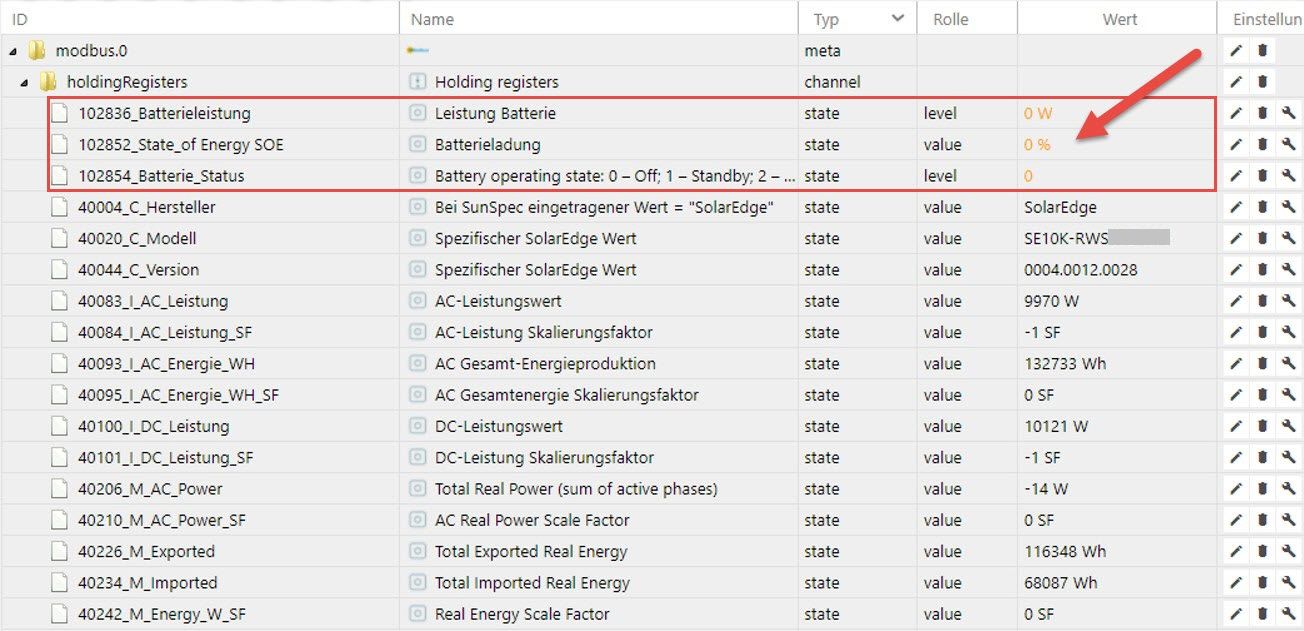The height and width of the screenshot is (631, 1304).
Task: Click the 0 % Batterieladung value
Action: pyautogui.click(x=1037, y=144)
